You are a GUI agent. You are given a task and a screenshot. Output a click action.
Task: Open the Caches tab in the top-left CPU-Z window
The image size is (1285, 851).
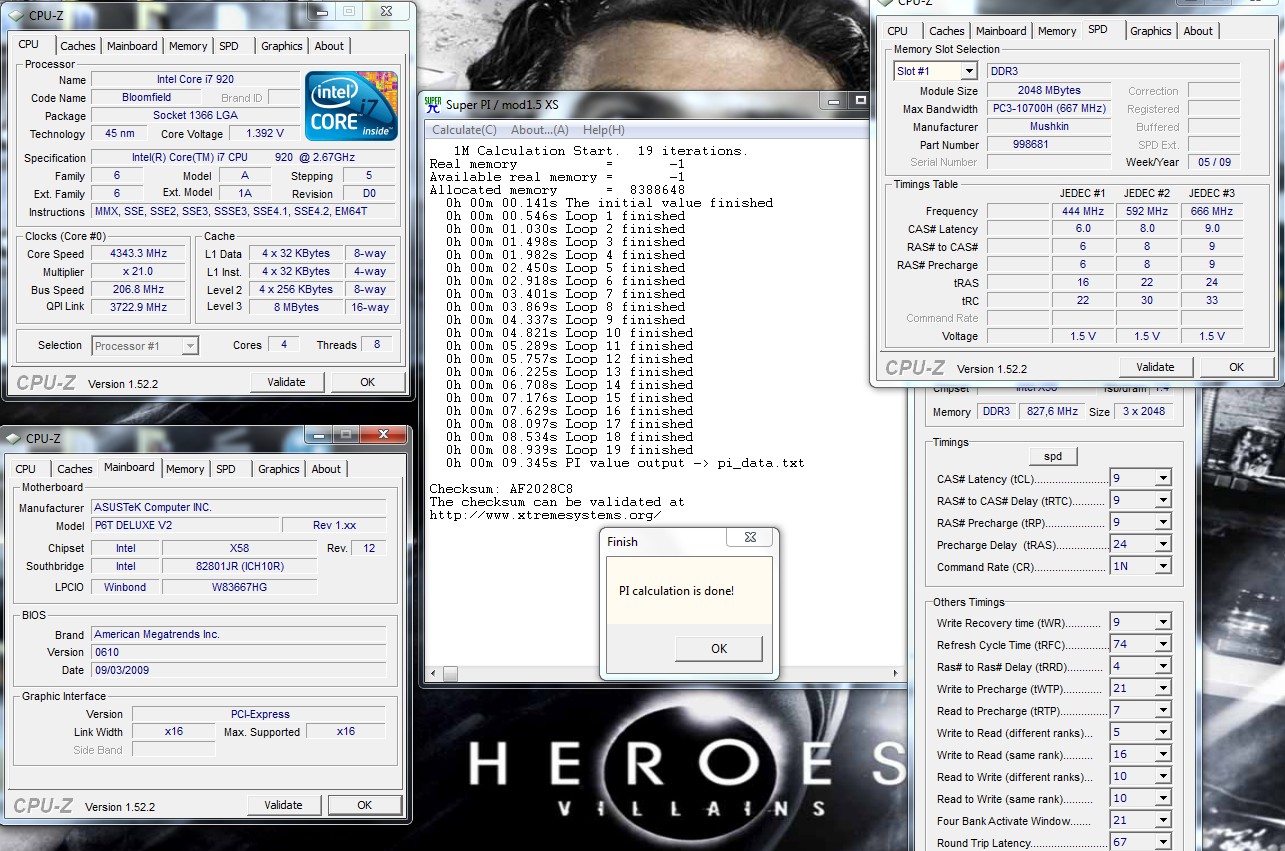(78, 46)
